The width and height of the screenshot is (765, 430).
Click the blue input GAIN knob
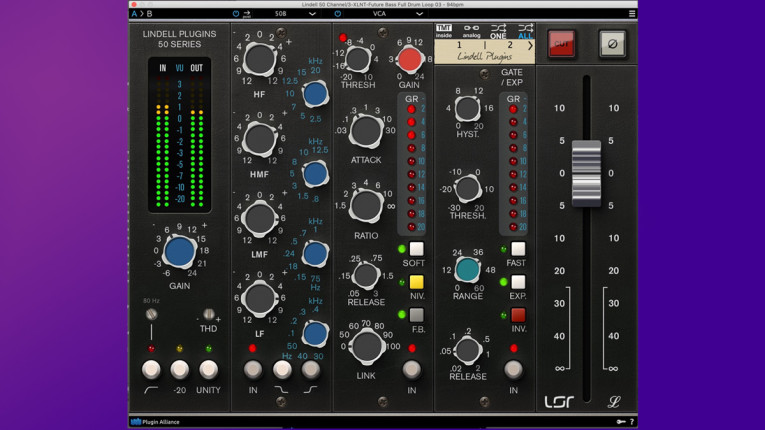(x=180, y=252)
